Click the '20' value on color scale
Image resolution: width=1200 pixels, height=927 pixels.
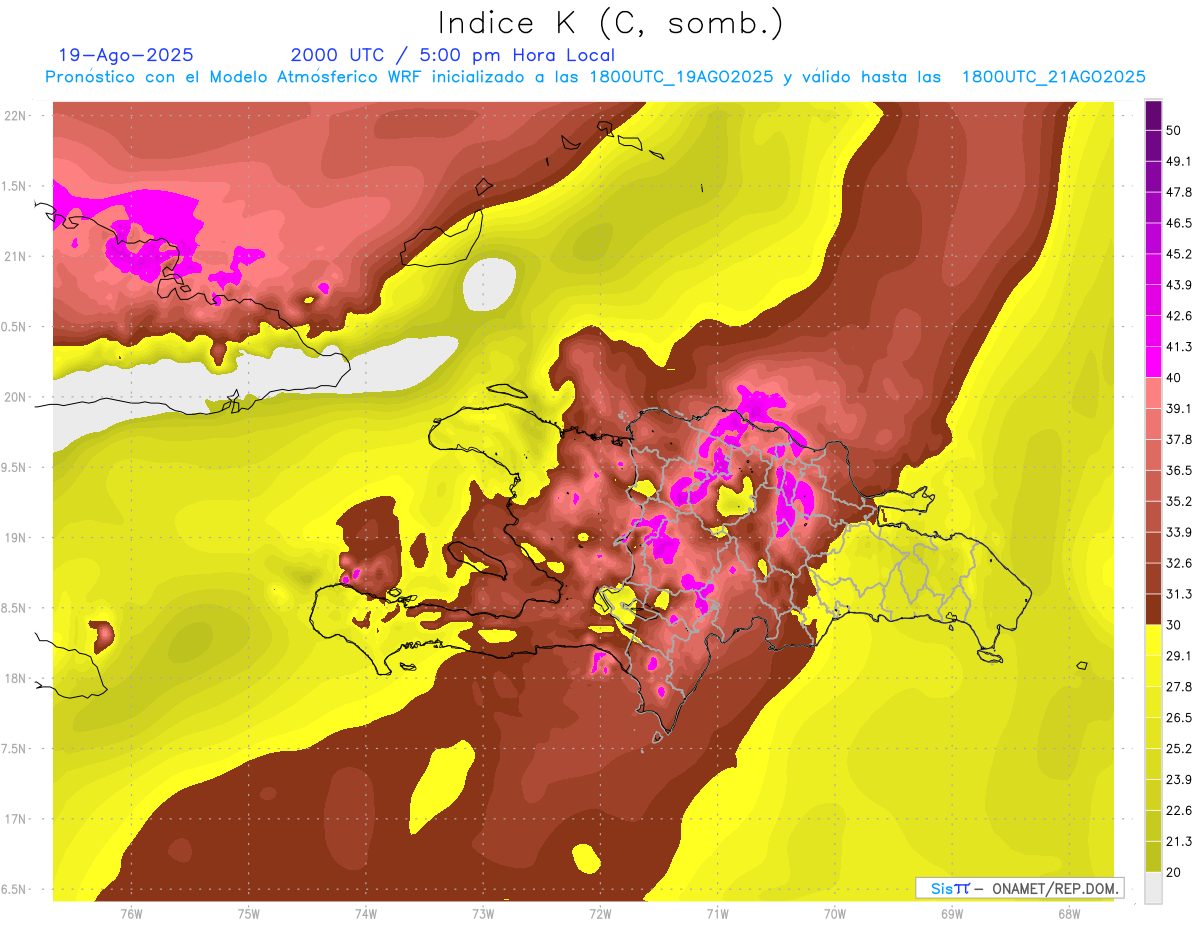click(1174, 873)
